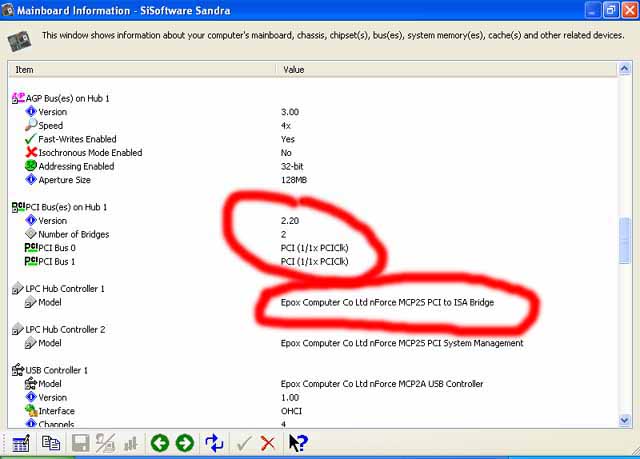Sort by the Value column header
Image resolution: width=640 pixels, height=459 pixels.
[447, 70]
